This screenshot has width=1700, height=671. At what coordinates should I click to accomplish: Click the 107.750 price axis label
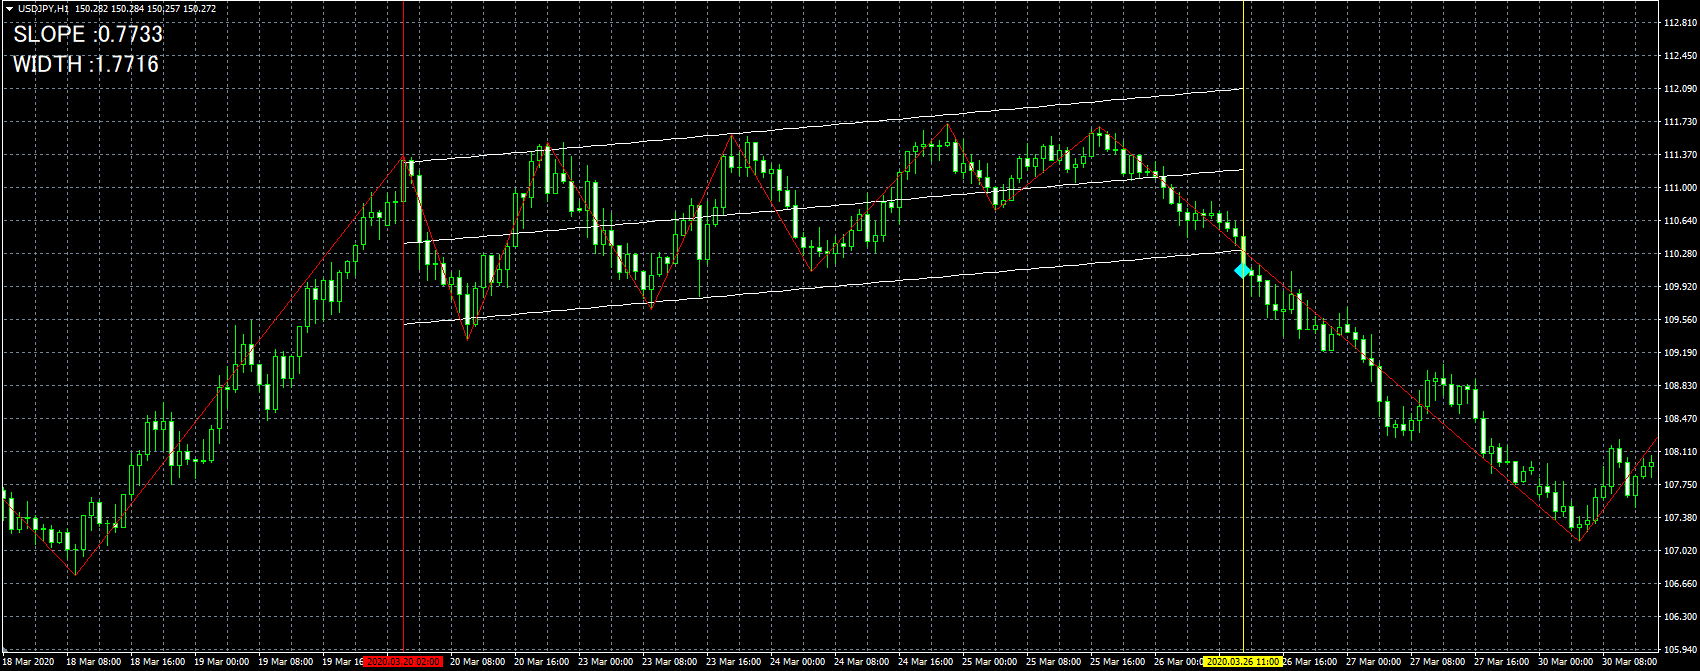[1679, 485]
